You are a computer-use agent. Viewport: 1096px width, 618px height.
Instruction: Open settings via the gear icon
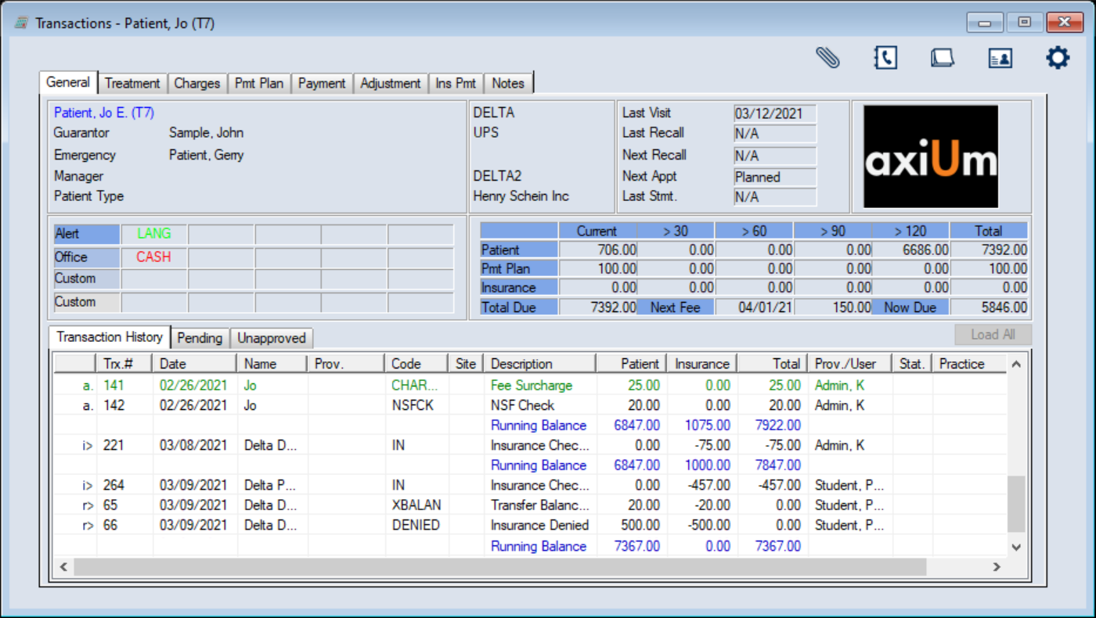[x=1057, y=58]
